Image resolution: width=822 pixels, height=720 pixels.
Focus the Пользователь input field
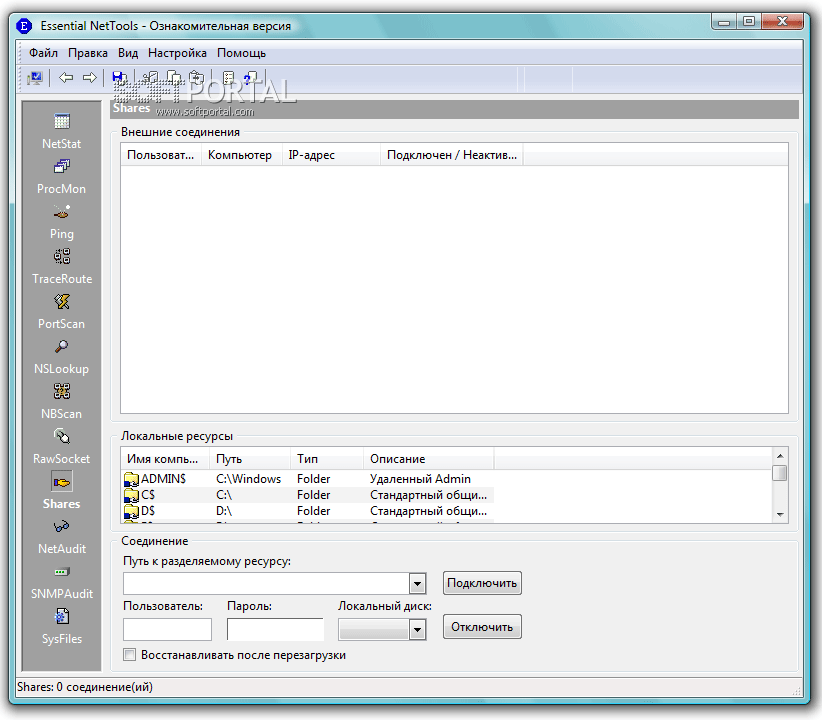(x=167, y=629)
